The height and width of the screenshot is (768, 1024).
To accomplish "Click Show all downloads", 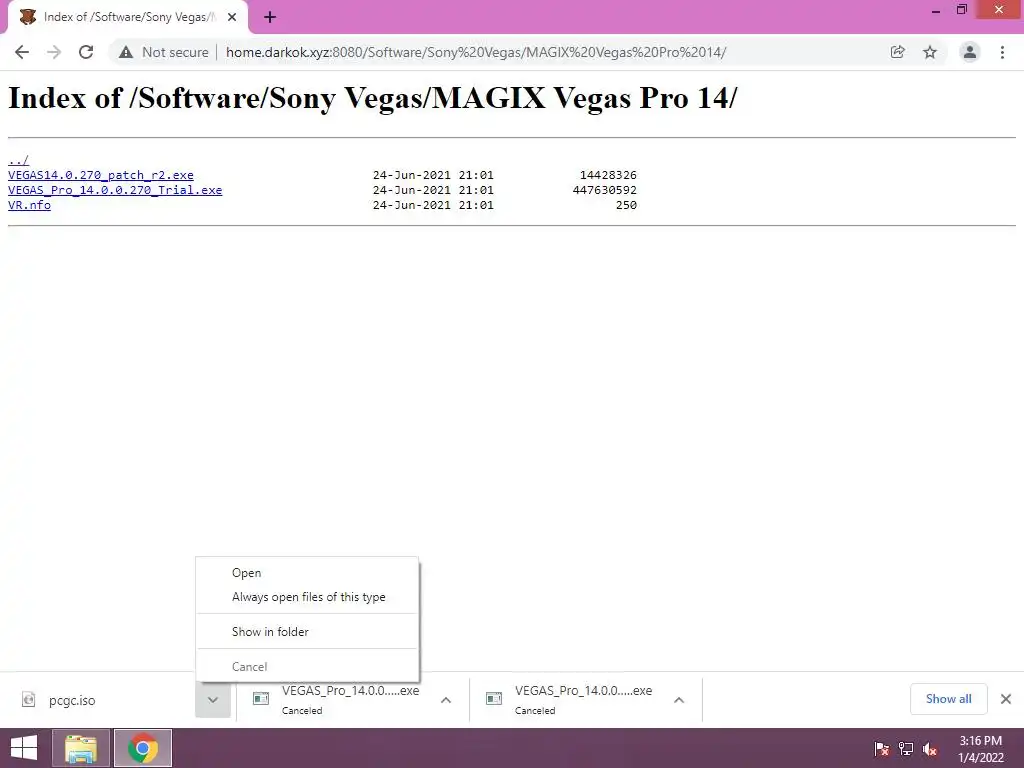I will pos(948,699).
